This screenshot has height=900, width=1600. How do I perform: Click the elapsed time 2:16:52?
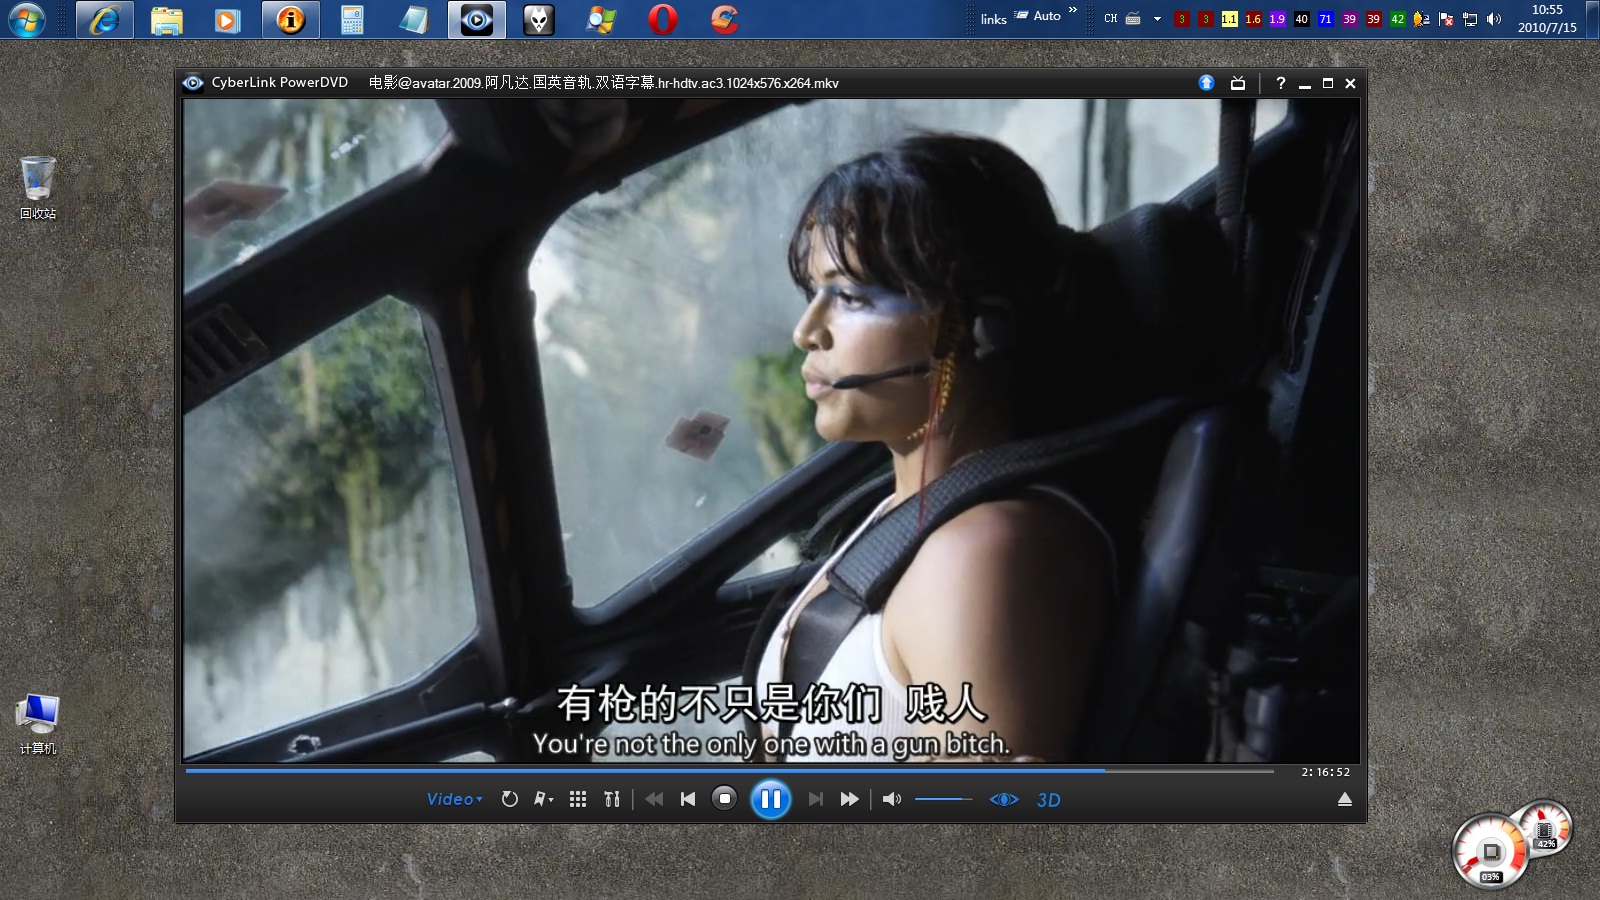[x=1326, y=772]
